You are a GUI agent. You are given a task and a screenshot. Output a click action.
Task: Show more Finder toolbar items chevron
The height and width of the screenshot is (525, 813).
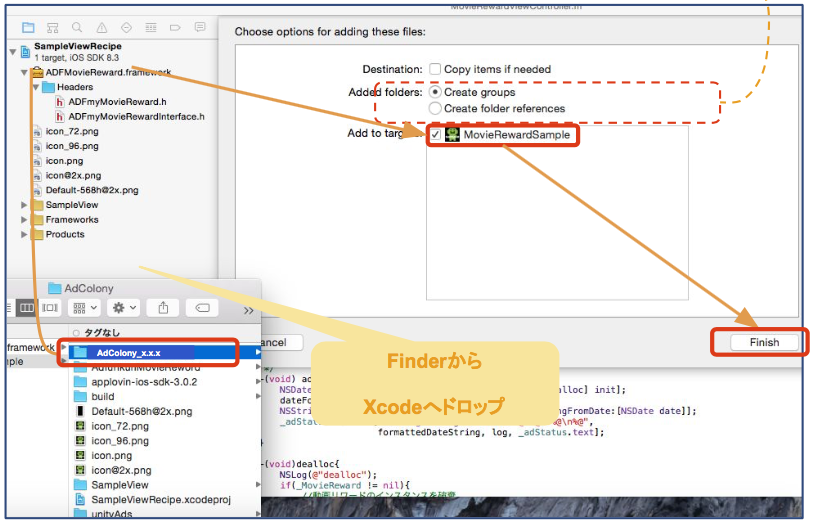(248, 310)
